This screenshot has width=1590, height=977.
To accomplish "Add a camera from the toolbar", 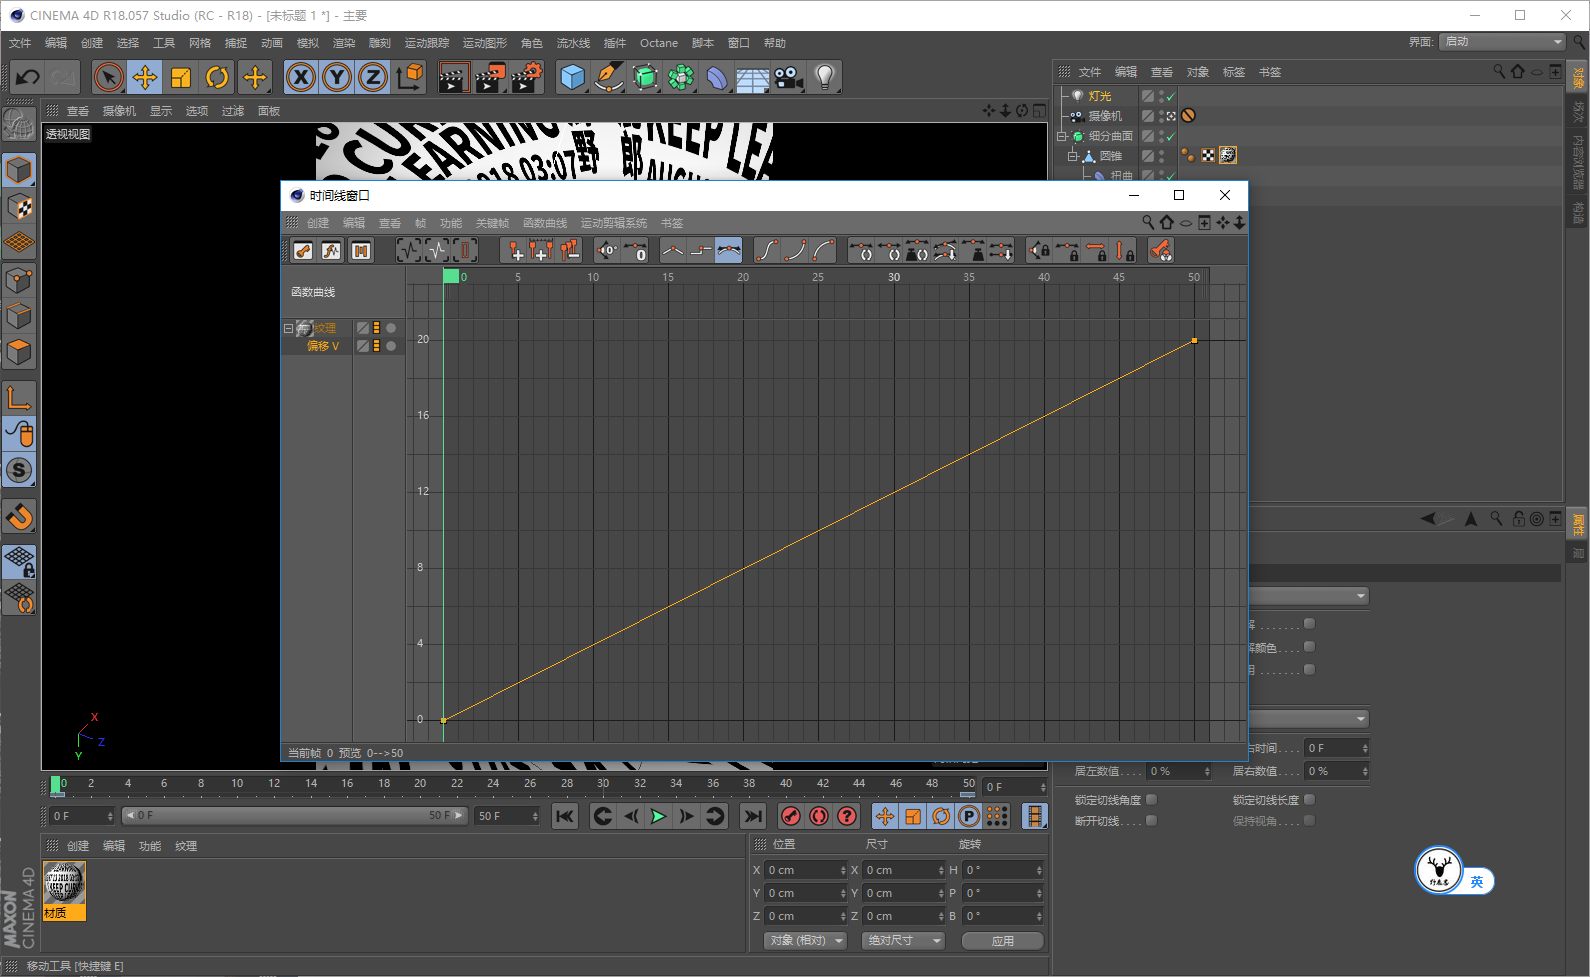I will click(x=789, y=77).
